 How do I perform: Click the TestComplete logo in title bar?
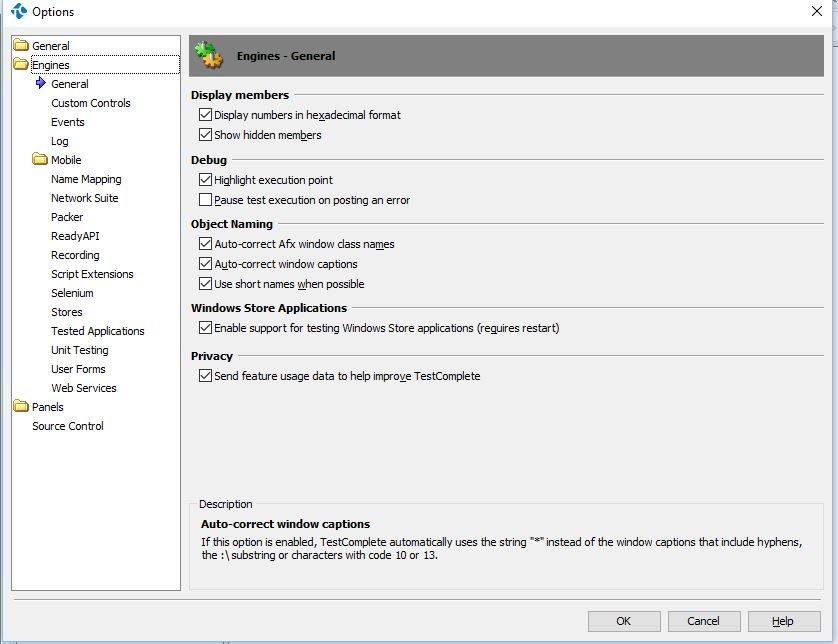[18, 12]
